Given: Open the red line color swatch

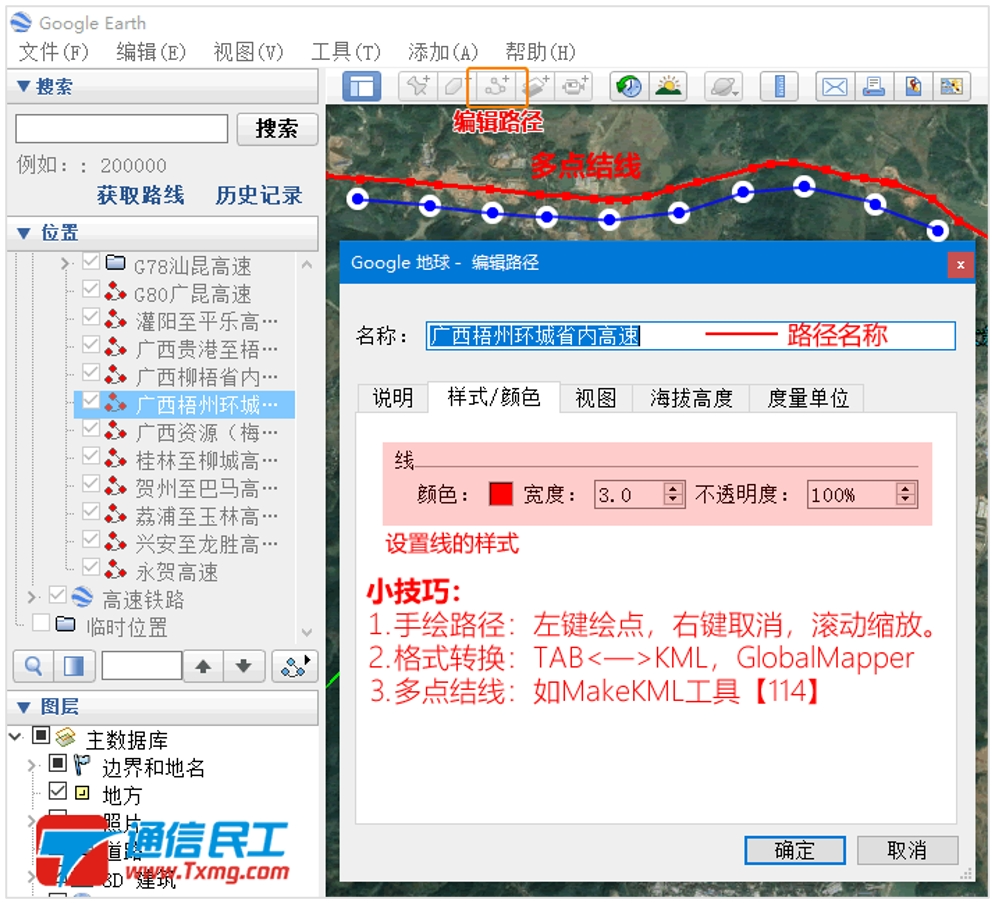Looking at the screenshot, I should 501,494.
